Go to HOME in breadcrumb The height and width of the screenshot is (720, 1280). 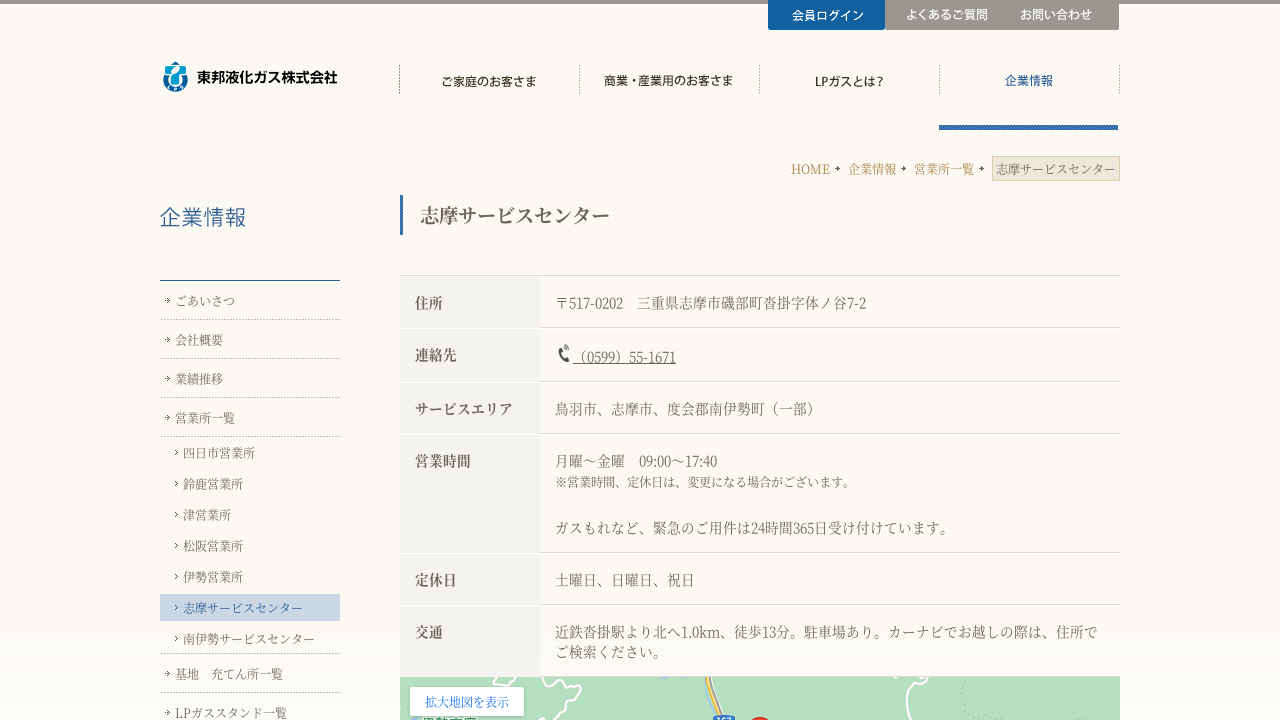pyautogui.click(x=810, y=169)
